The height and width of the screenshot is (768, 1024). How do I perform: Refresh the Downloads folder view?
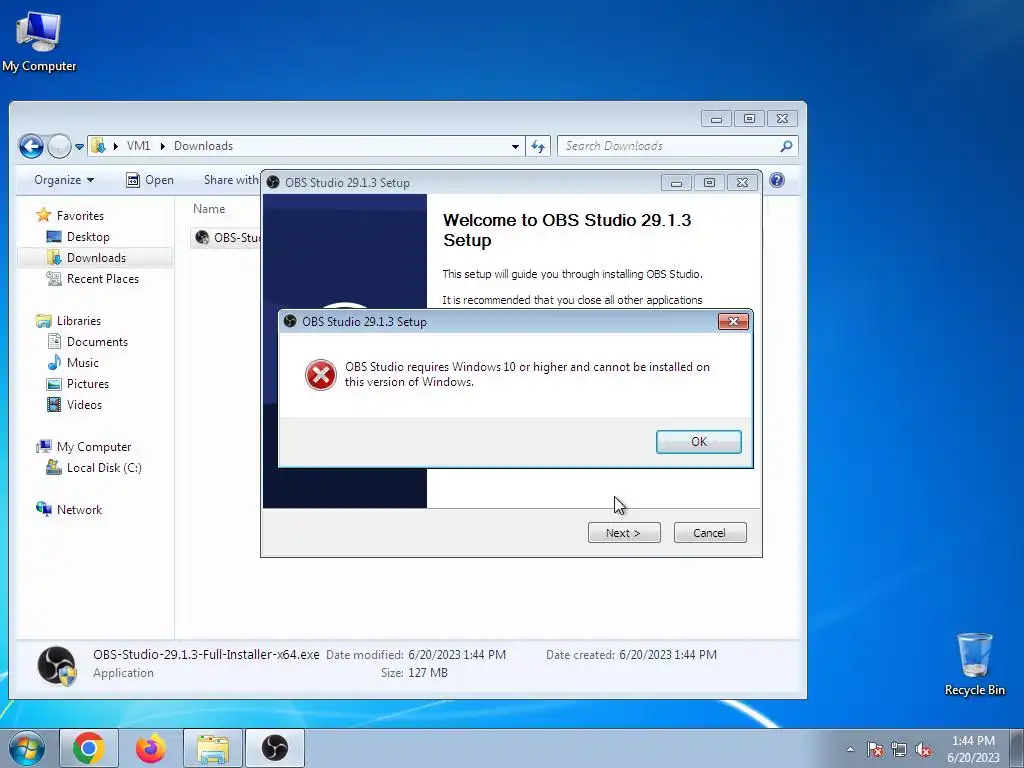(538, 146)
